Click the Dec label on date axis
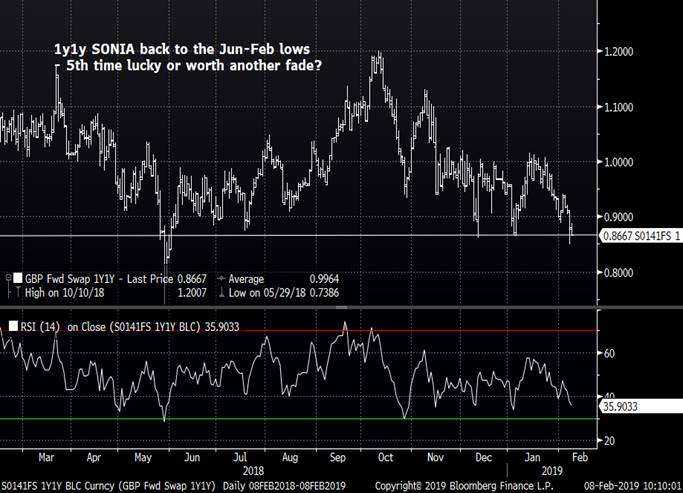 pyautogui.click(x=484, y=457)
